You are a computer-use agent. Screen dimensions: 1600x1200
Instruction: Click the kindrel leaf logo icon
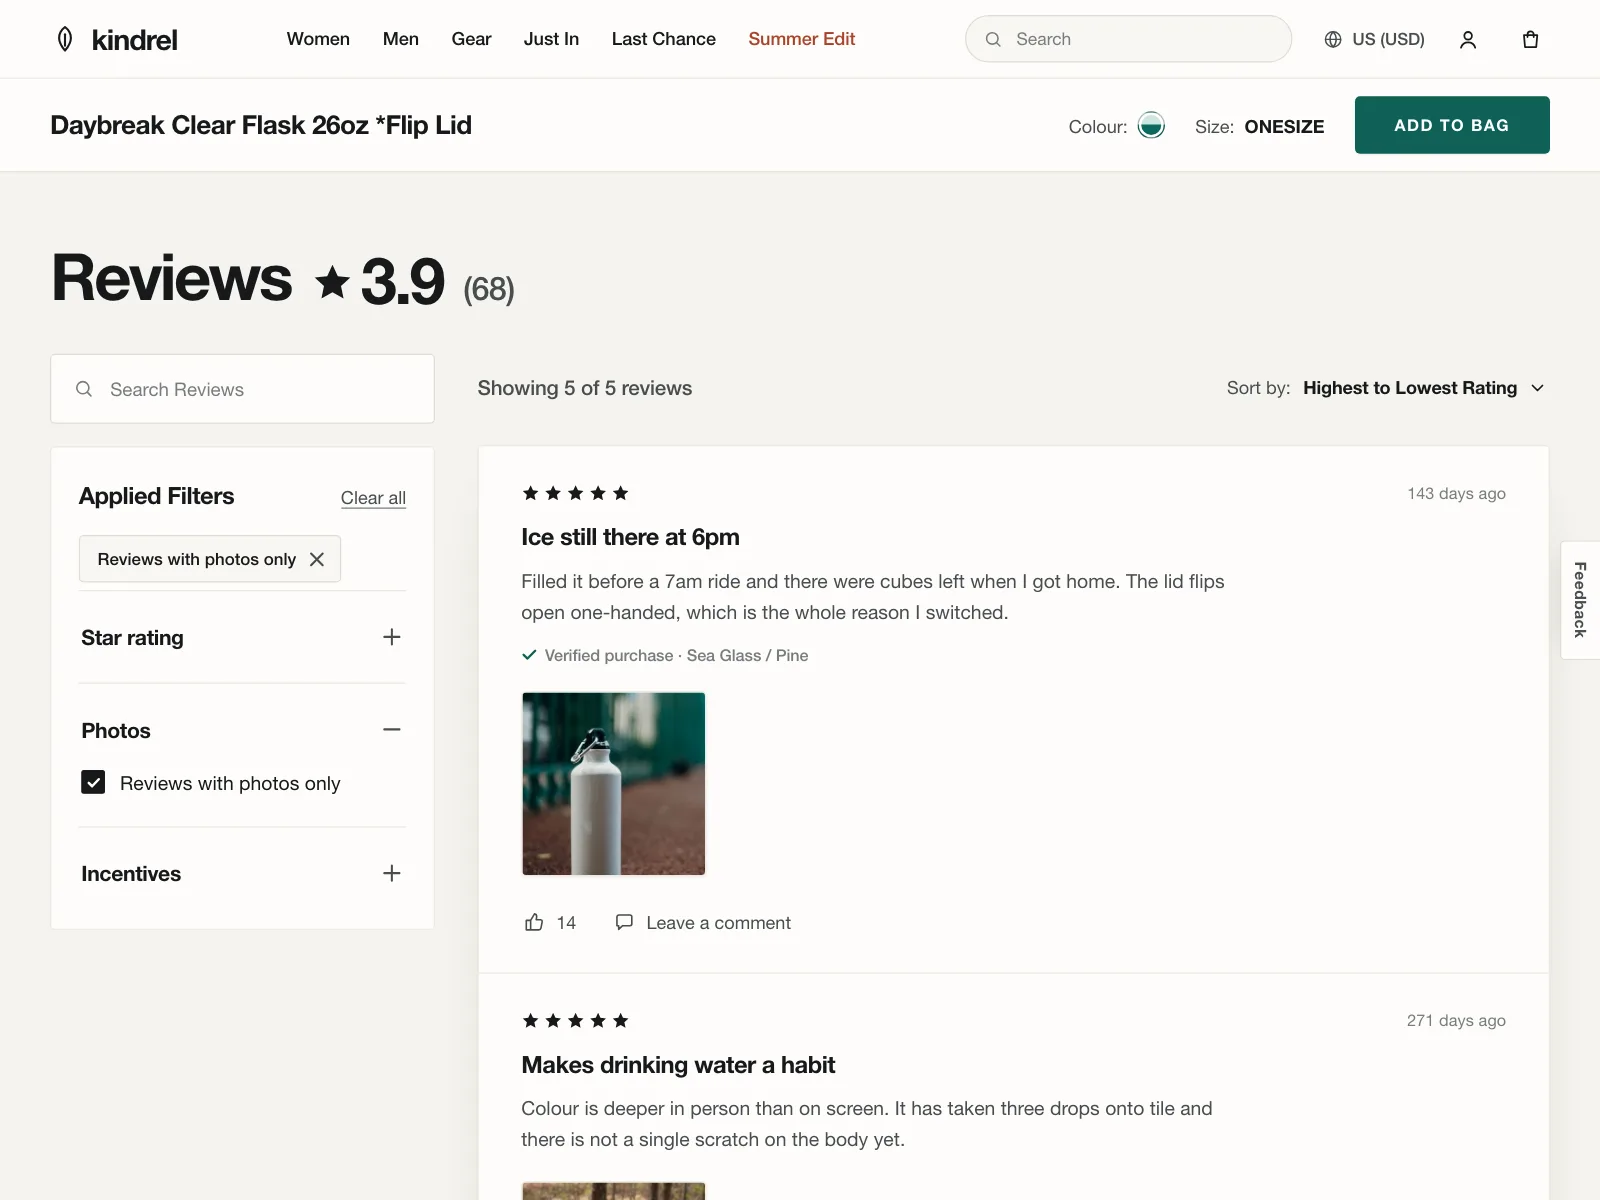[65, 39]
